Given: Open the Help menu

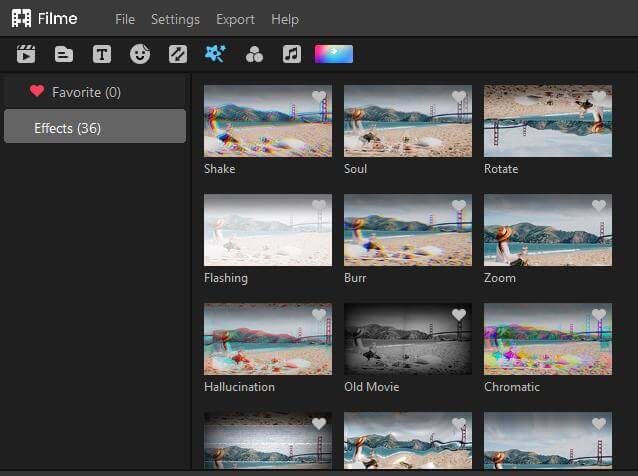Looking at the screenshot, I should (285, 19).
